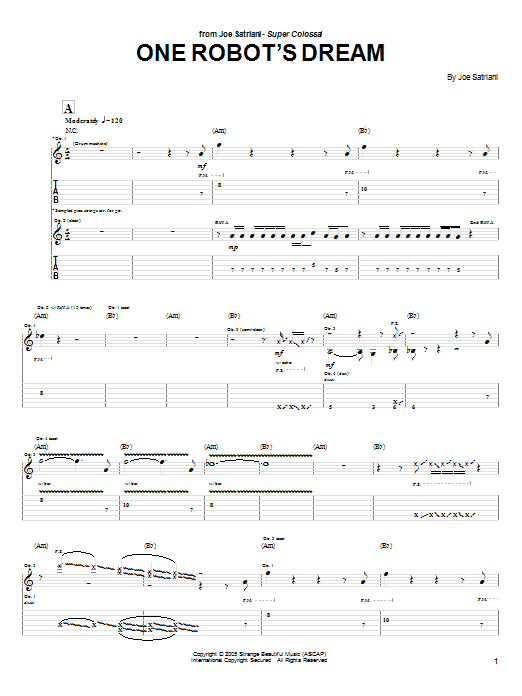Click the boxed rehearsal letter A
Screen dimensions: 522x696
[x=68, y=108]
